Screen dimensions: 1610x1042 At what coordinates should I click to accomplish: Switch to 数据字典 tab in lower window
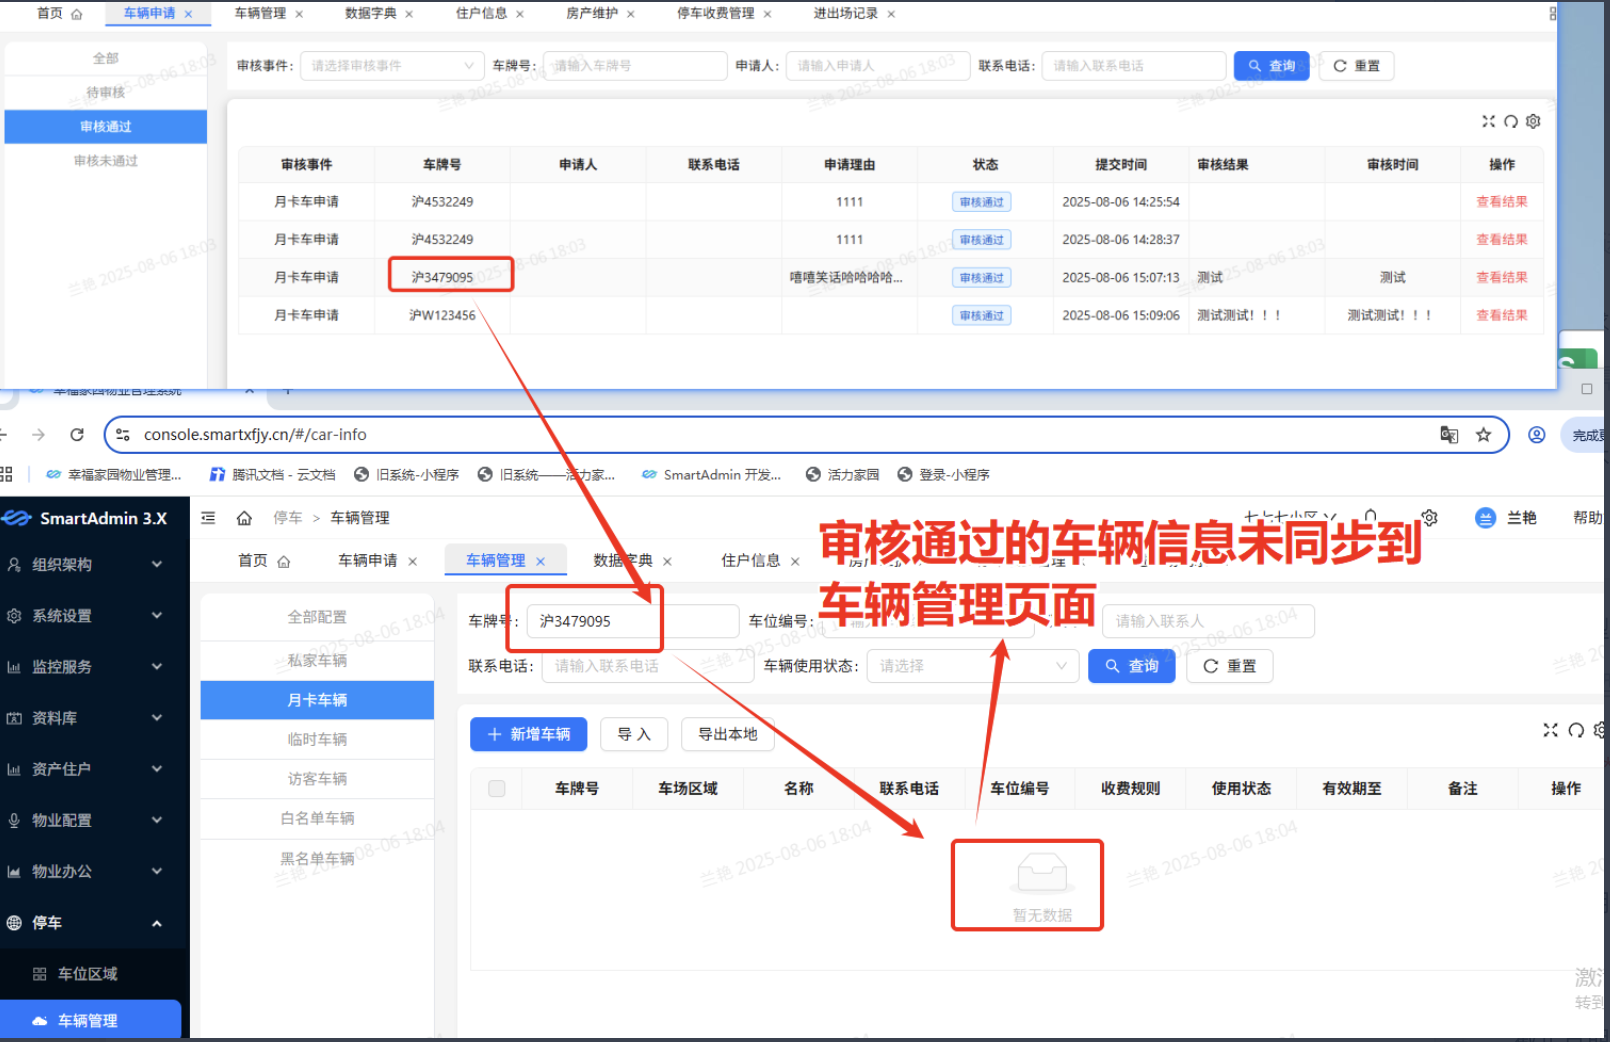[622, 561]
